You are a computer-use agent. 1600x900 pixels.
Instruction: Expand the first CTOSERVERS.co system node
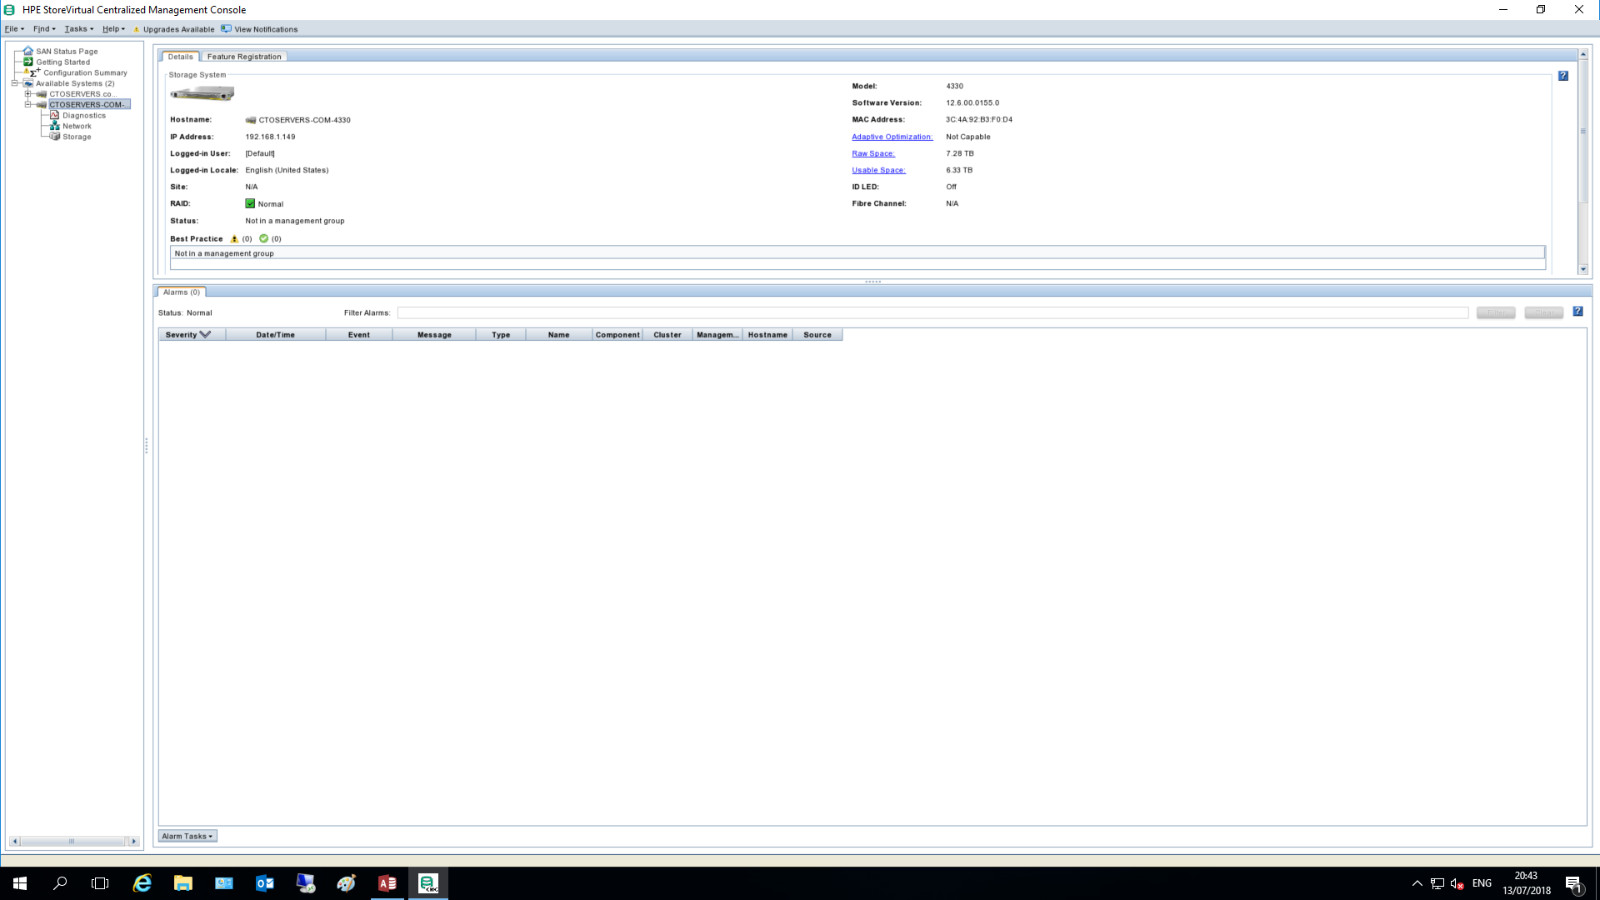click(28, 94)
